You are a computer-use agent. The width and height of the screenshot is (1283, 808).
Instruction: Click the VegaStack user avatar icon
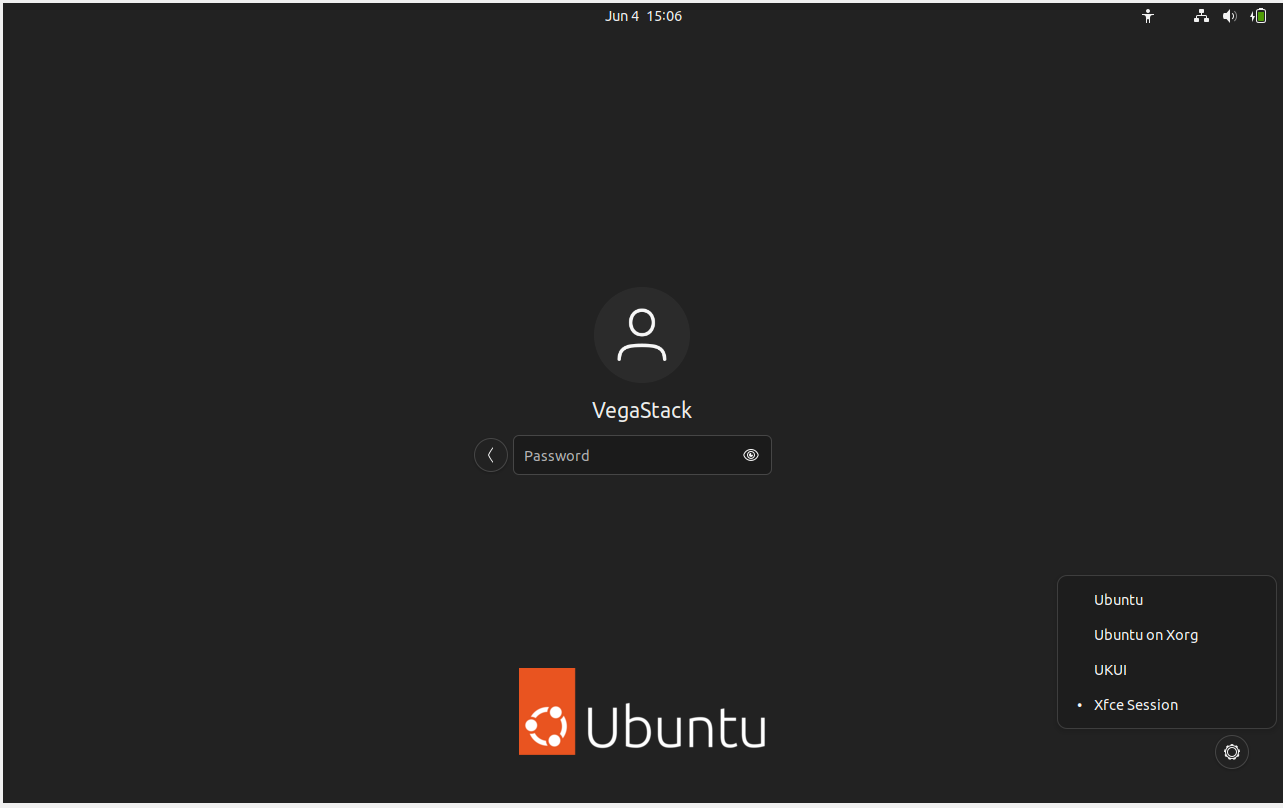tap(642, 335)
